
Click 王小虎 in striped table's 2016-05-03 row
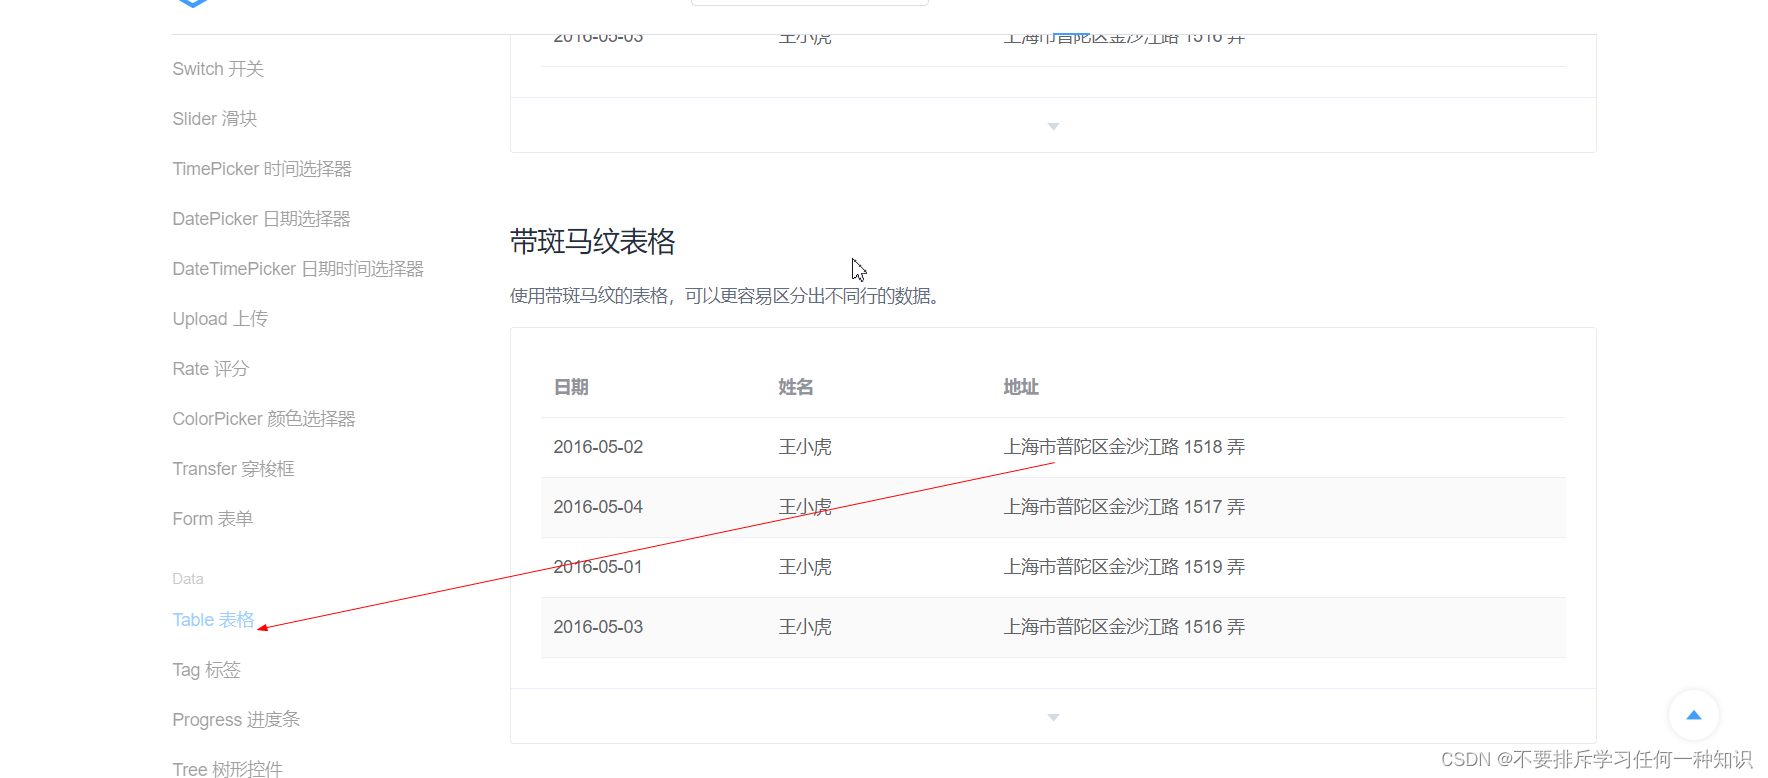[805, 627]
